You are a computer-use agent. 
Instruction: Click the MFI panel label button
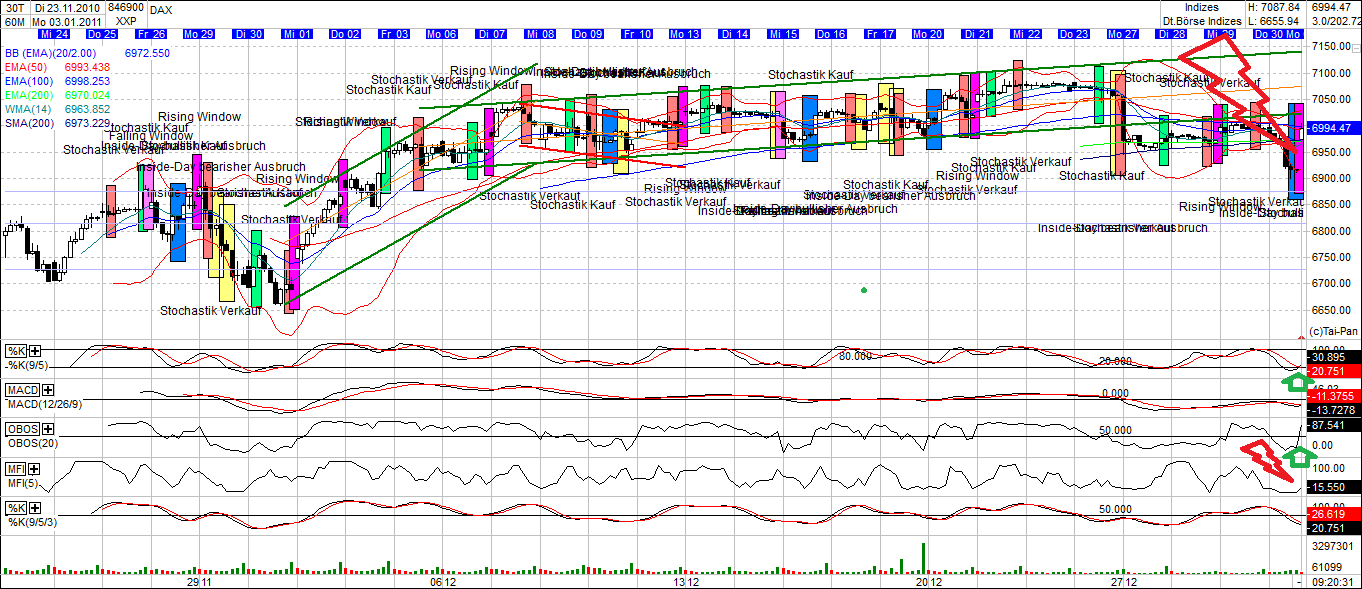coord(17,468)
